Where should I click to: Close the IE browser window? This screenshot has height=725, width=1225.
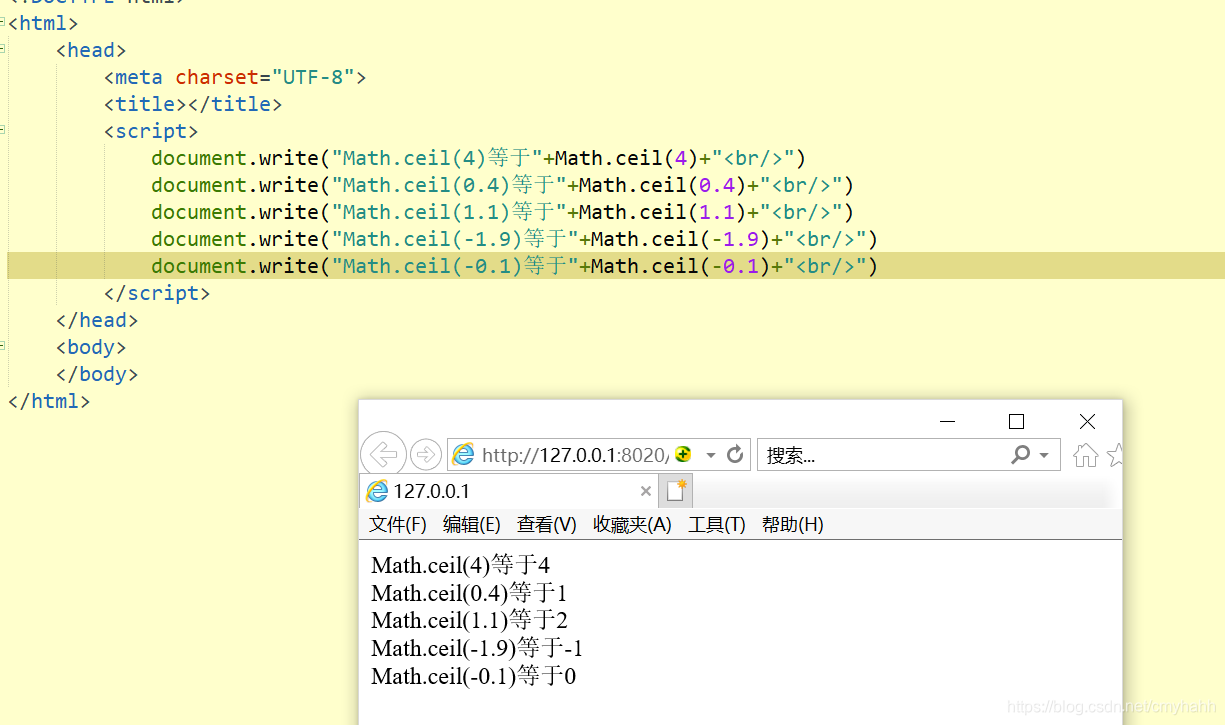pos(1087,421)
